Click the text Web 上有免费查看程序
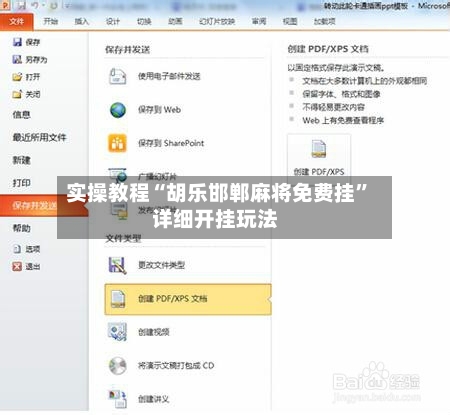450x415 pixels. coord(343,120)
